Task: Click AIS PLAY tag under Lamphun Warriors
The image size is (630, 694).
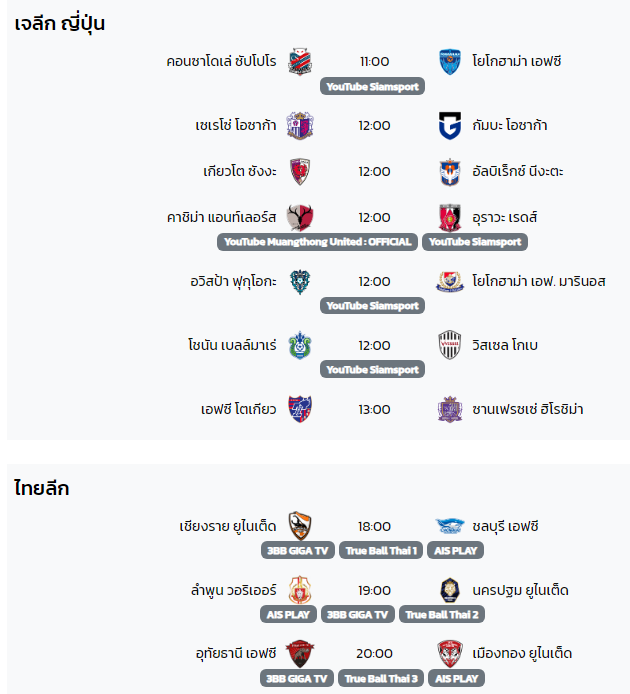Action: pyautogui.click(x=288, y=614)
